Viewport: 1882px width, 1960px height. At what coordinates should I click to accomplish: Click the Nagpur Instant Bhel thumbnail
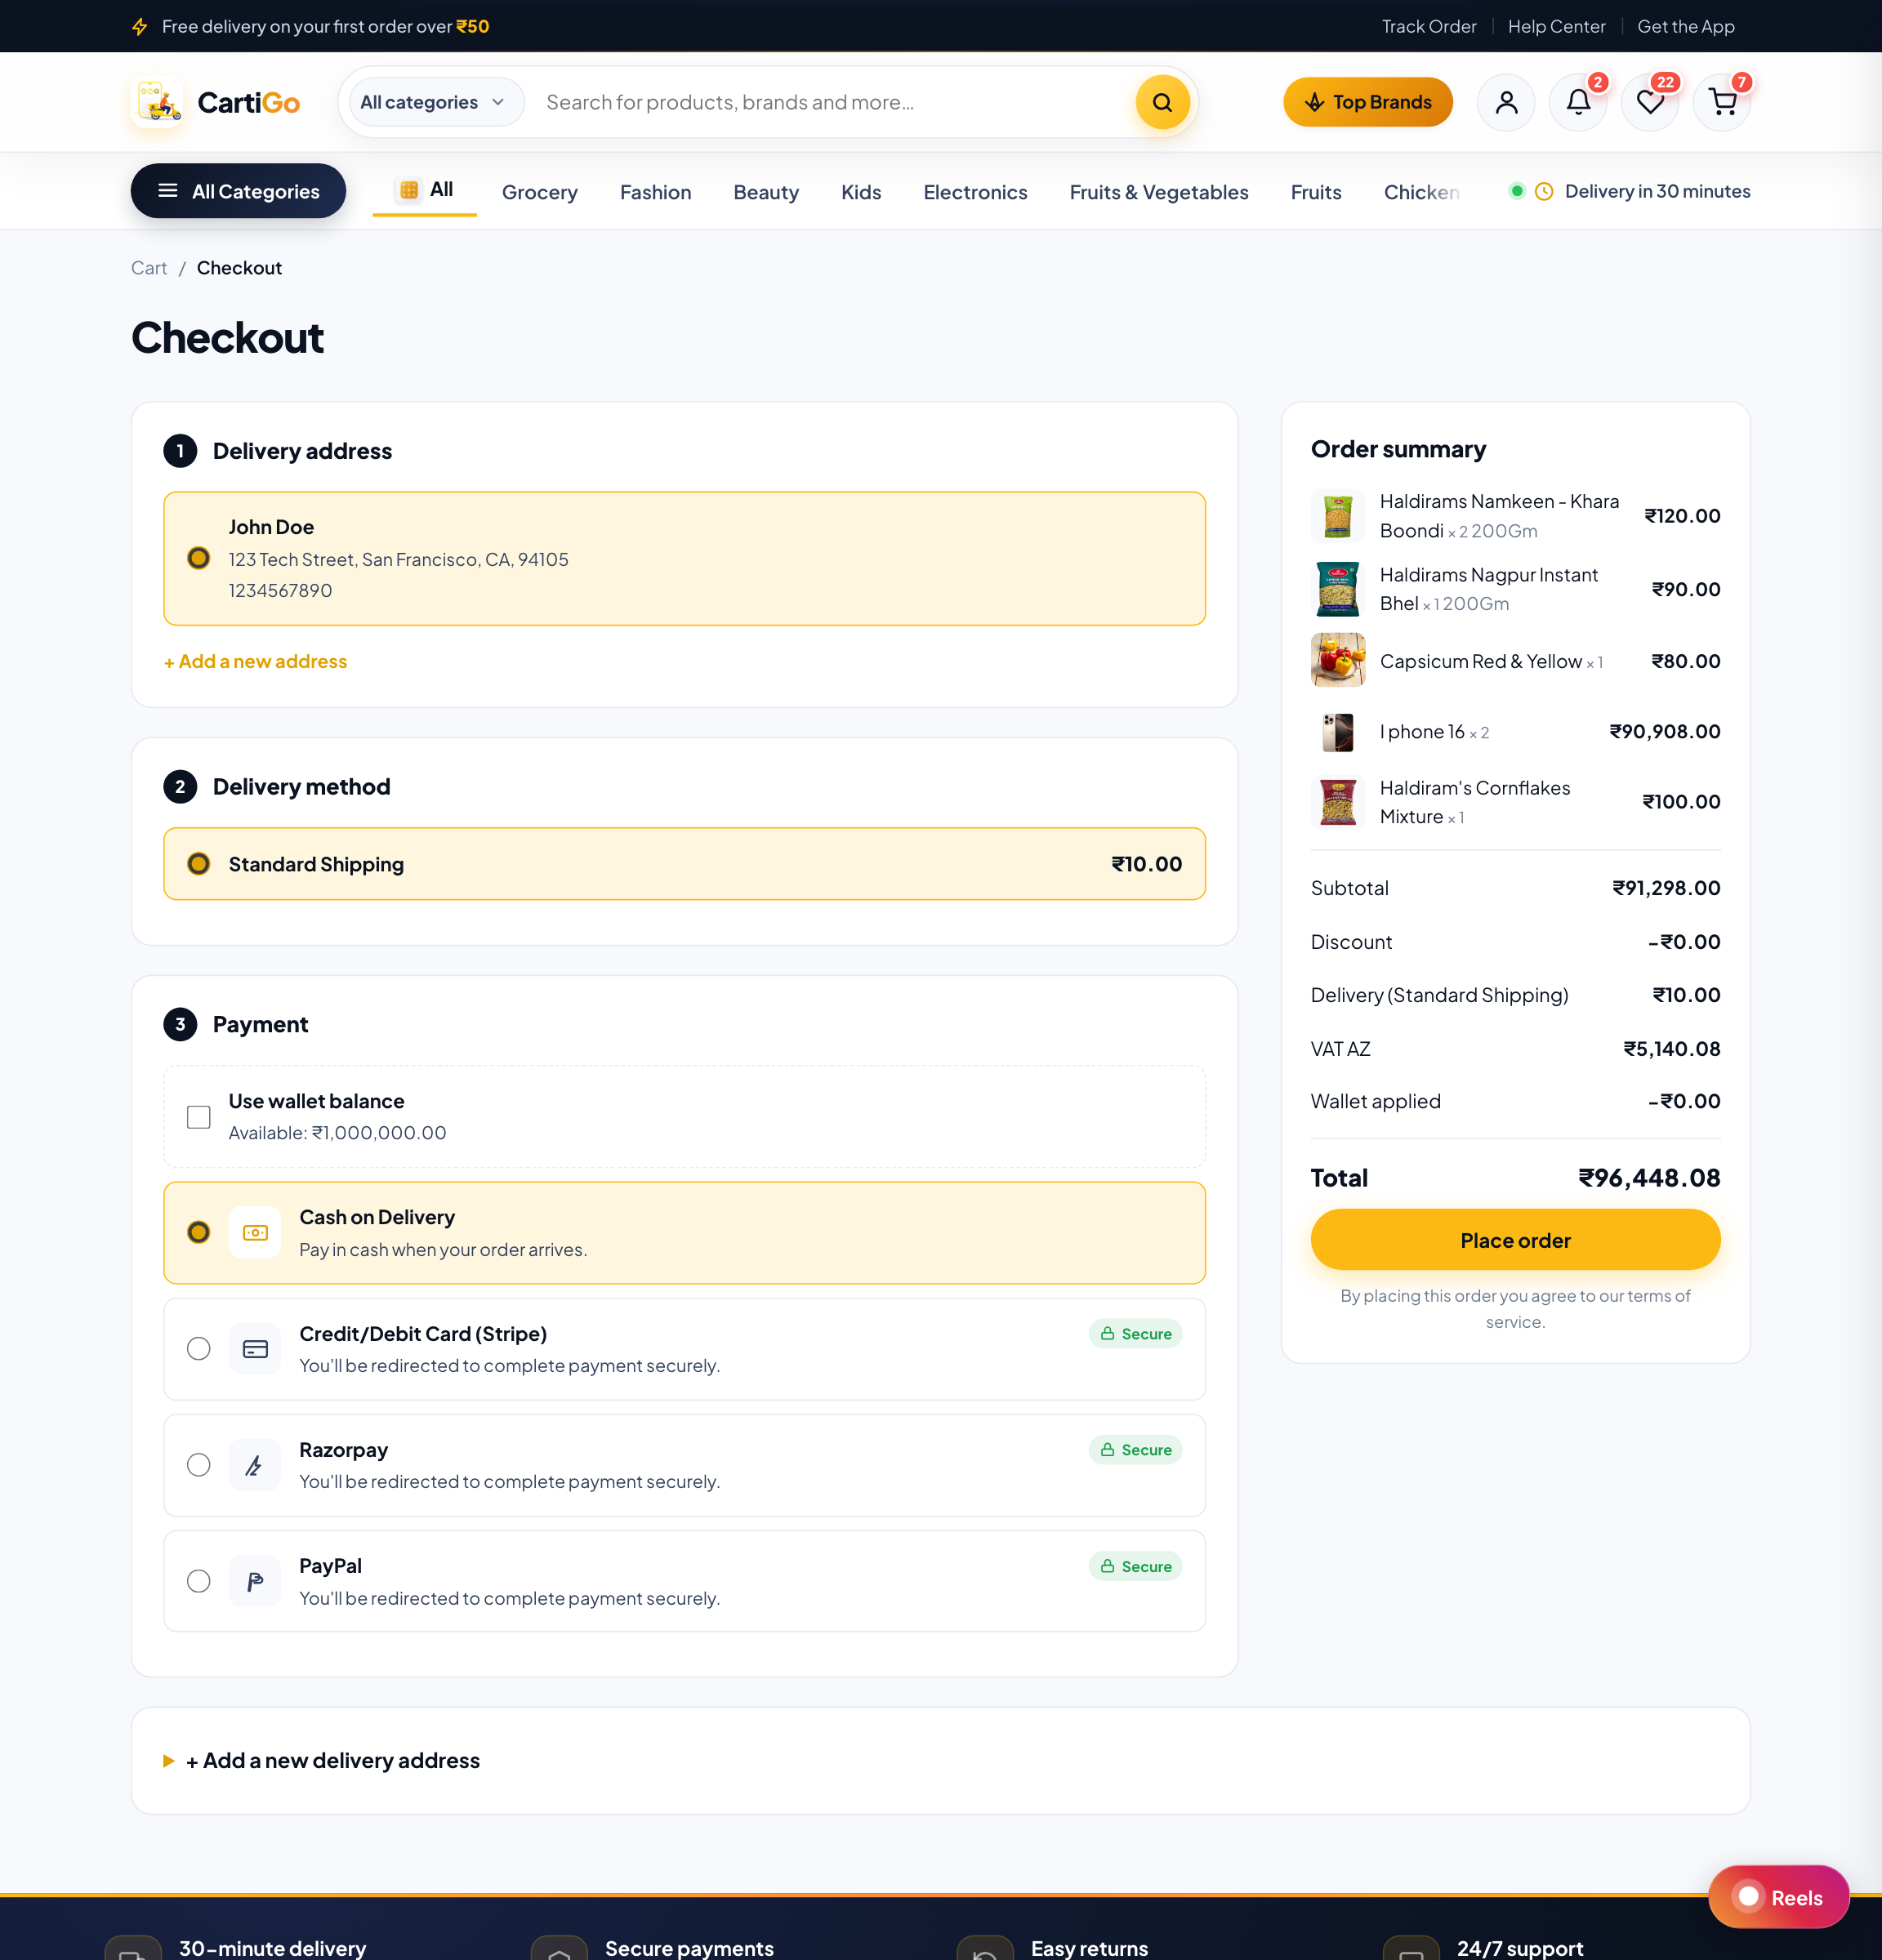[x=1338, y=589]
